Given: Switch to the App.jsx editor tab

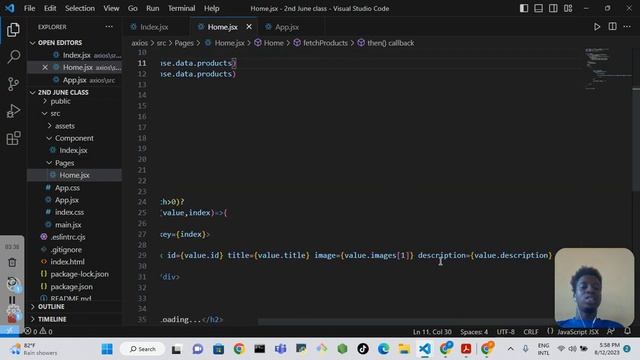Looking at the screenshot, I should coord(287,27).
